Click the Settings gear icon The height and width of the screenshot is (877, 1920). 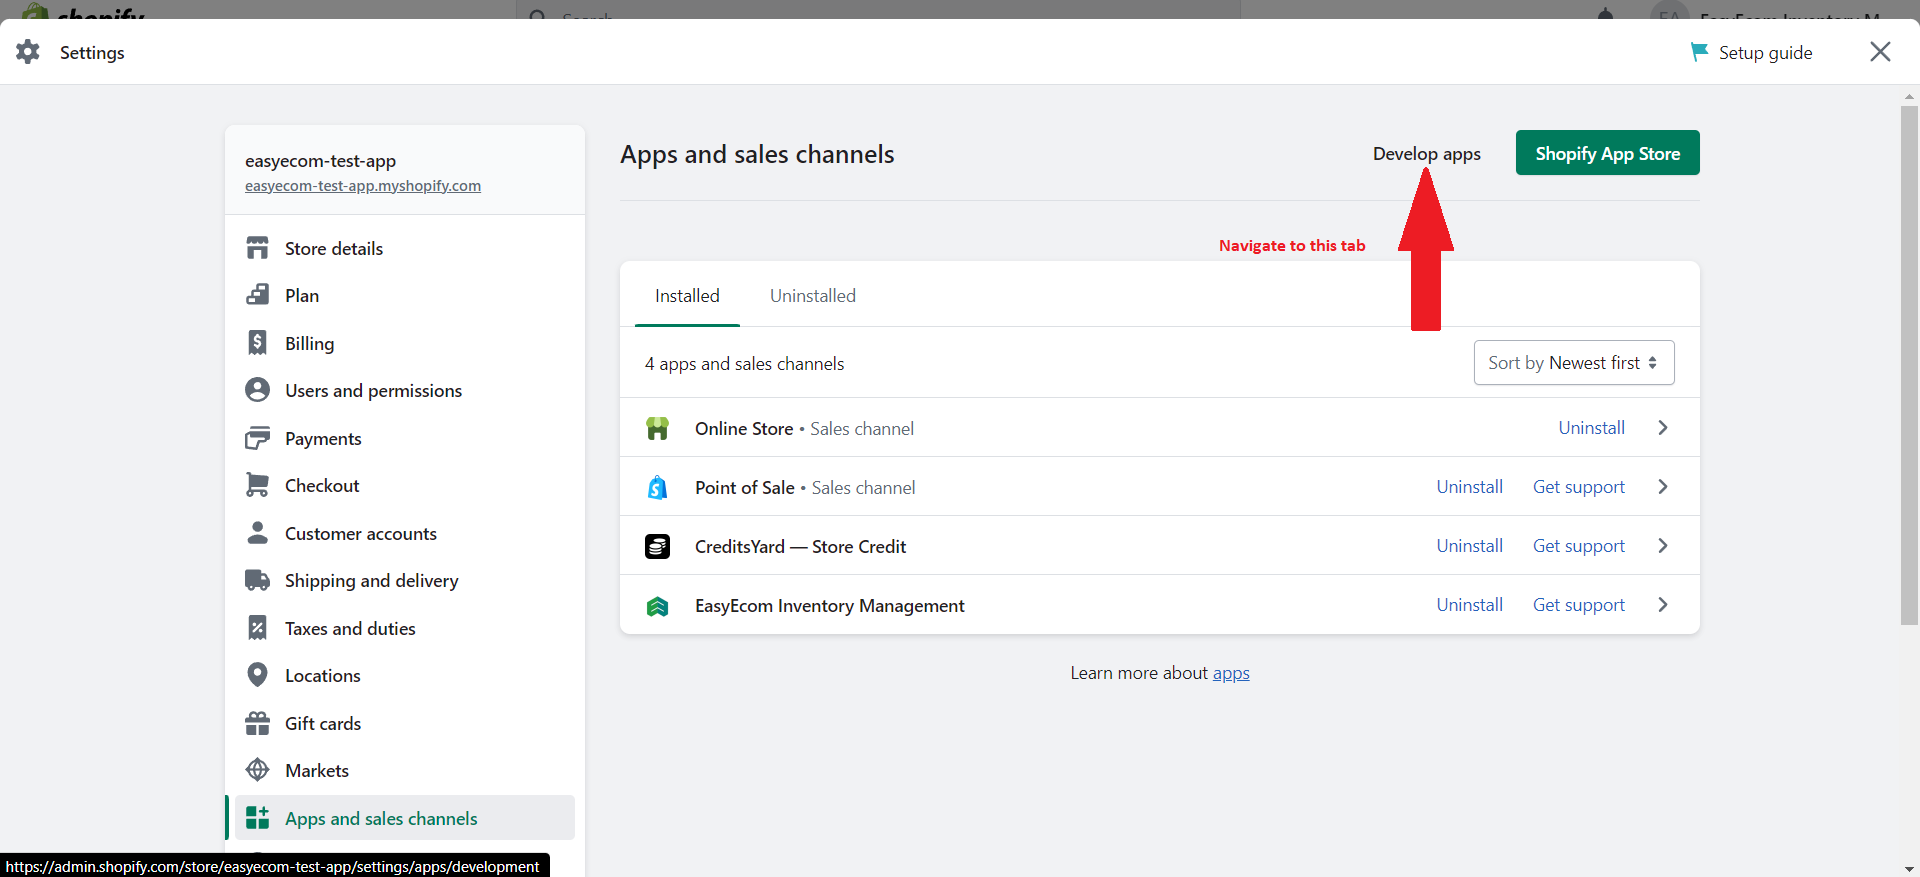pos(28,52)
